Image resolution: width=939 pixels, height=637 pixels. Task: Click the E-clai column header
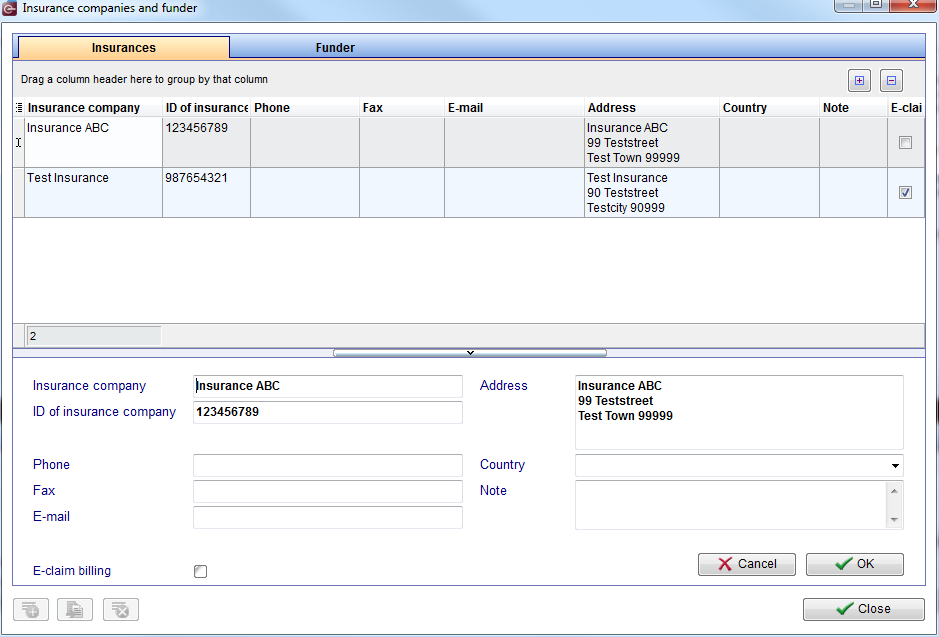906,108
